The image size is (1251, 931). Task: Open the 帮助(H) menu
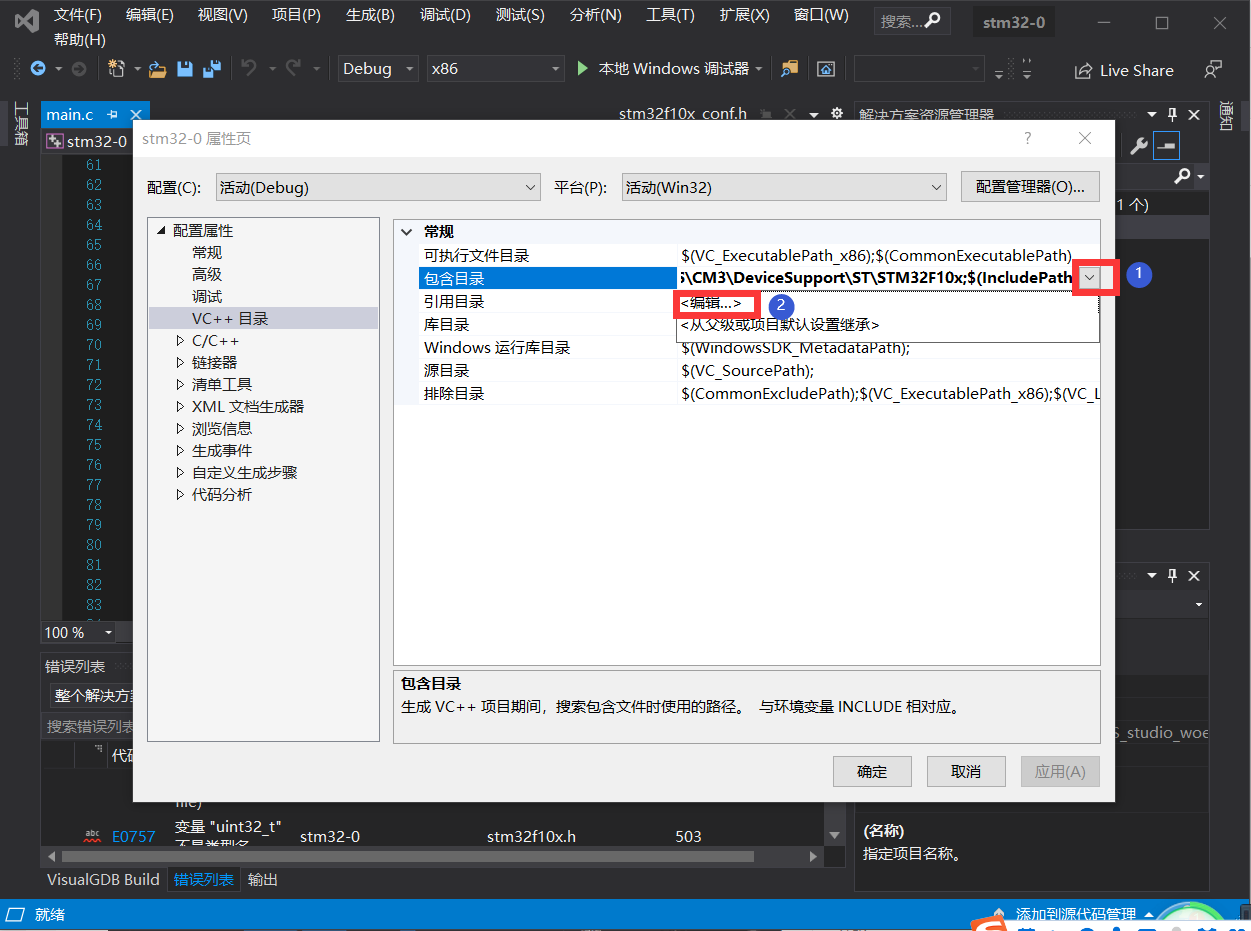click(x=79, y=40)
